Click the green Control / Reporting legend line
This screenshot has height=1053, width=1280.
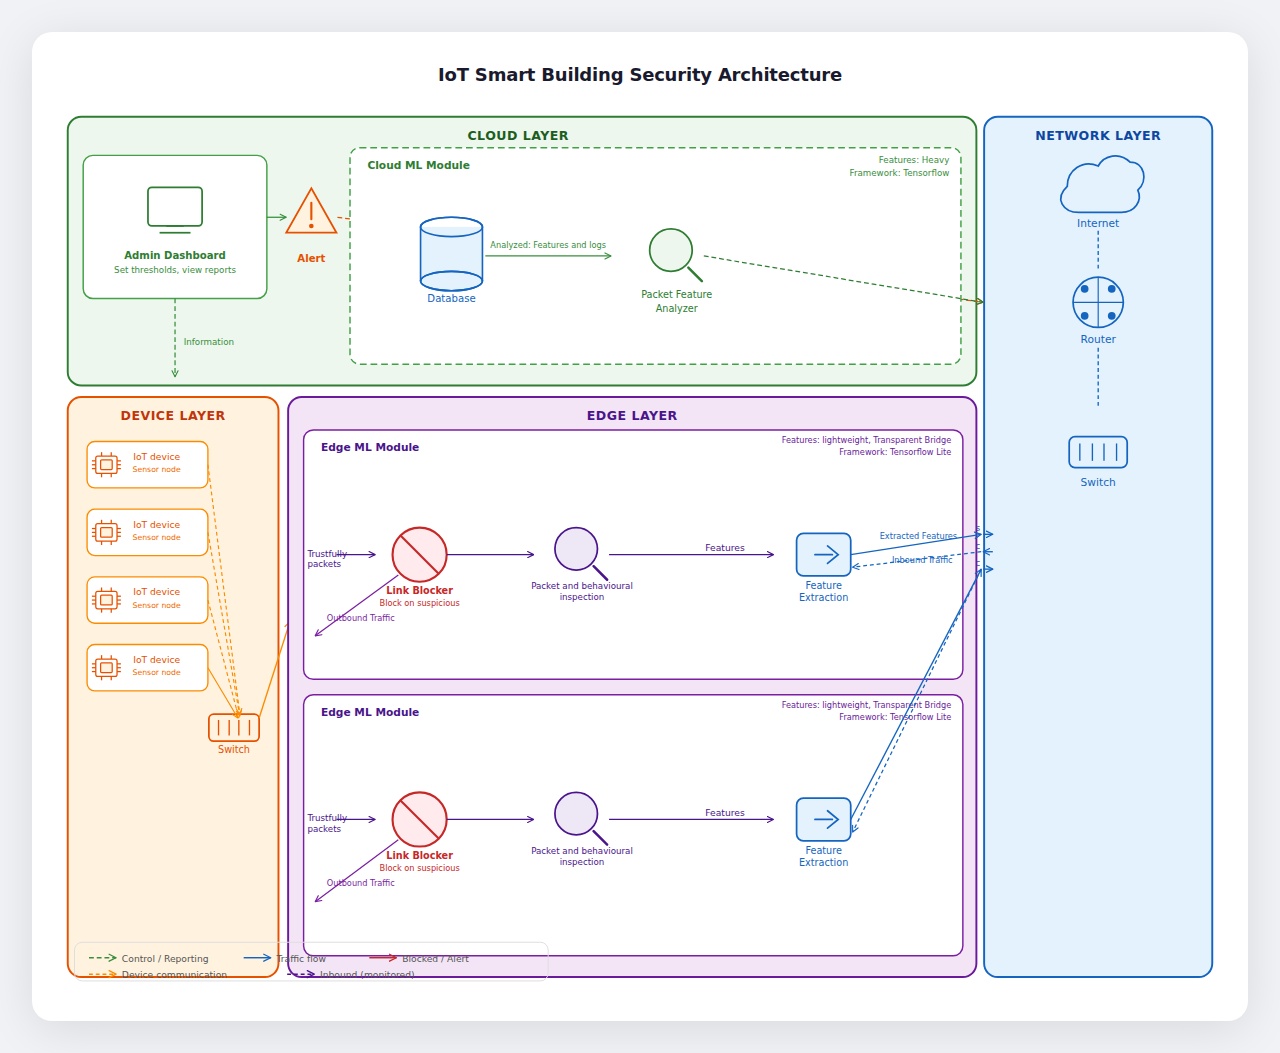coord(102,958)
